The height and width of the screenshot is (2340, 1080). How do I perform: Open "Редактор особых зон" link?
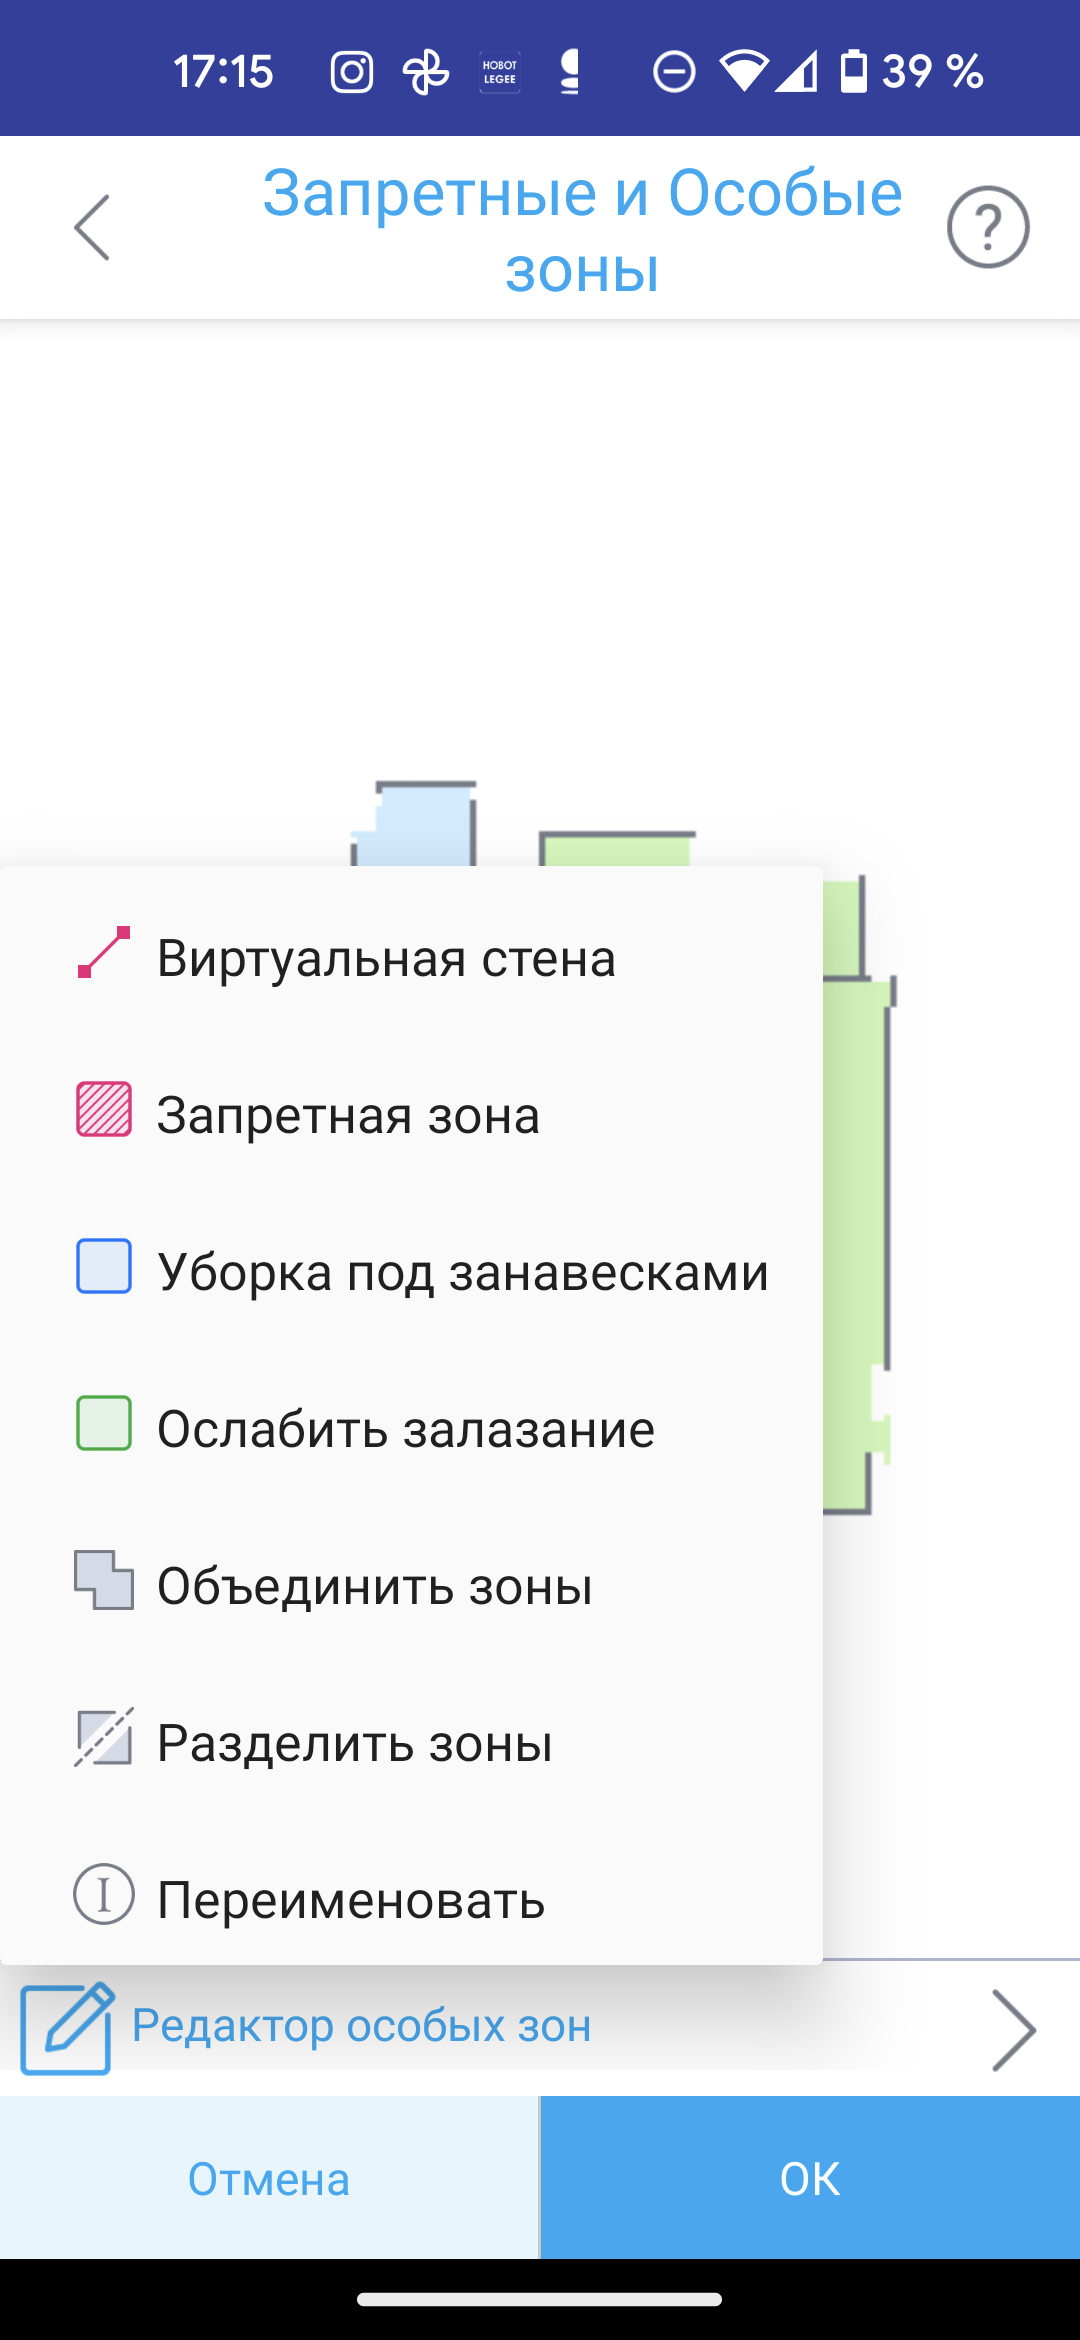[362, 2026]
